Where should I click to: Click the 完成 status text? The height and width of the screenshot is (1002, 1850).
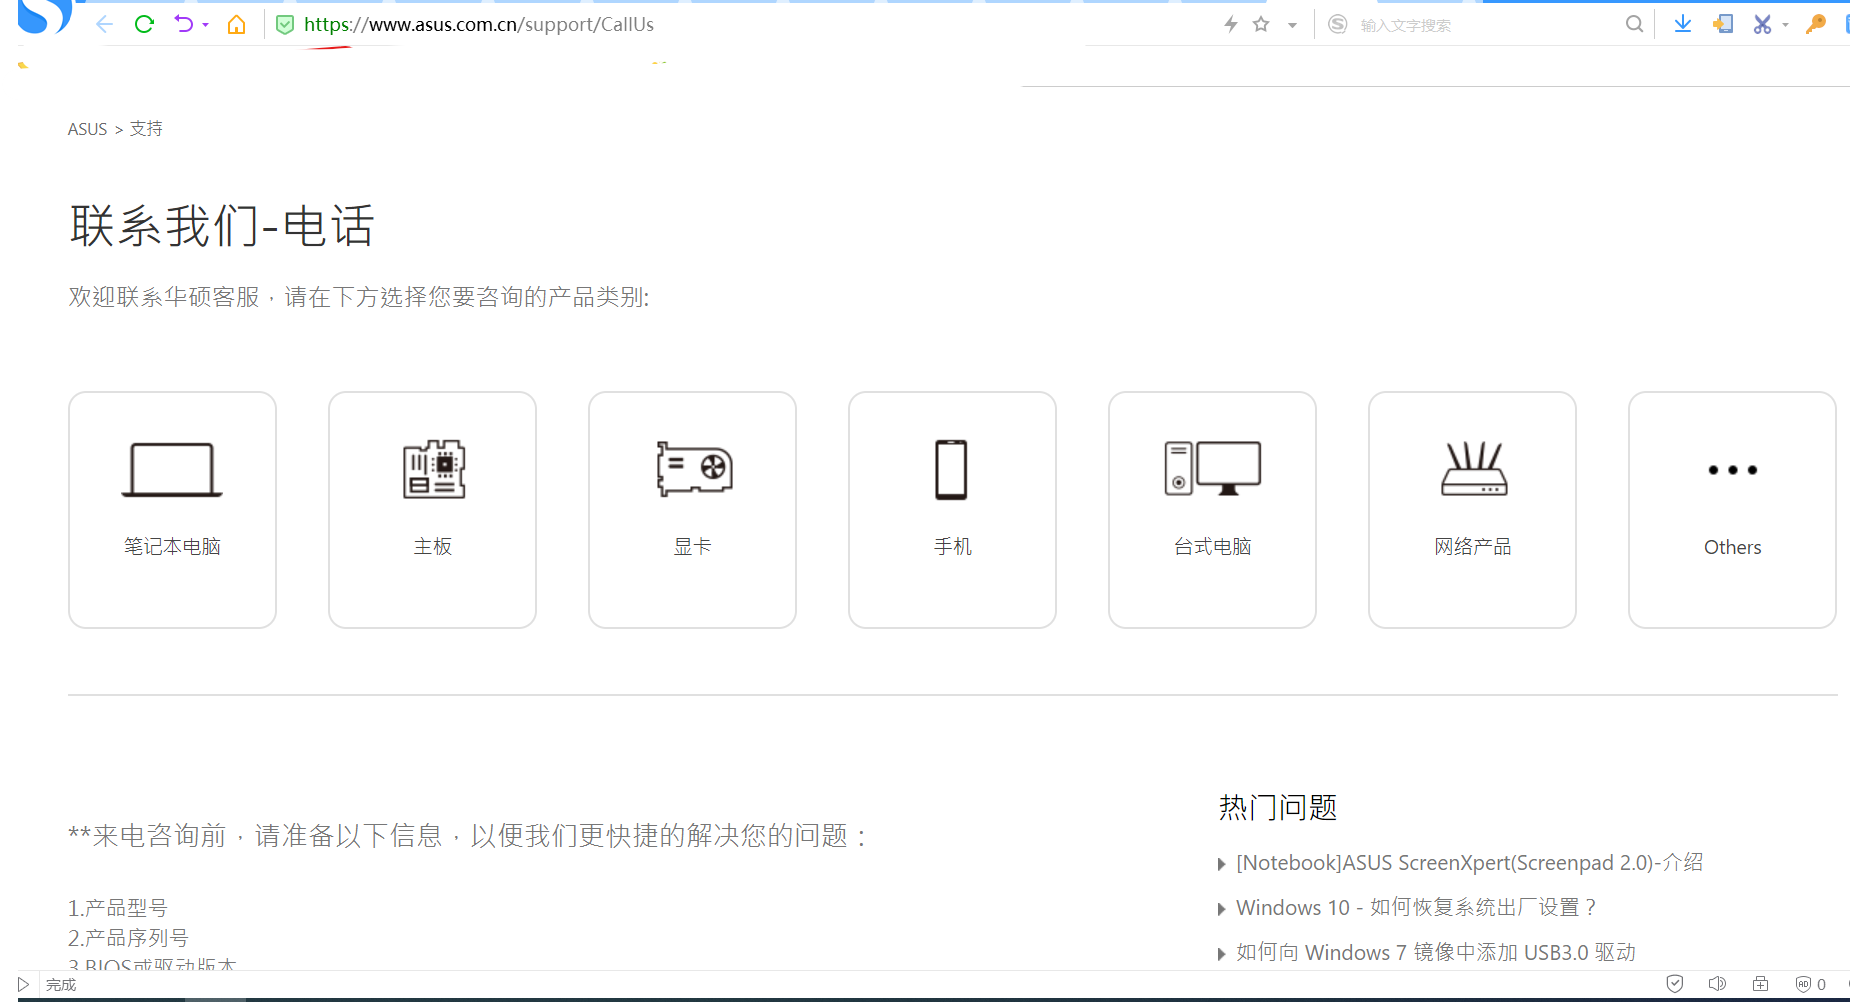point(61,985)
